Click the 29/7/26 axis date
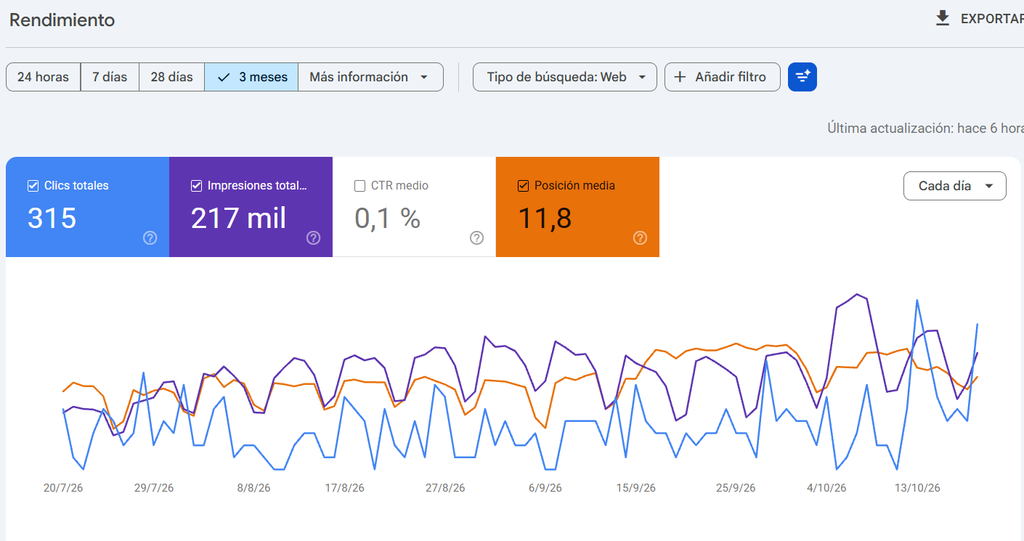 [x=154, y=488]
